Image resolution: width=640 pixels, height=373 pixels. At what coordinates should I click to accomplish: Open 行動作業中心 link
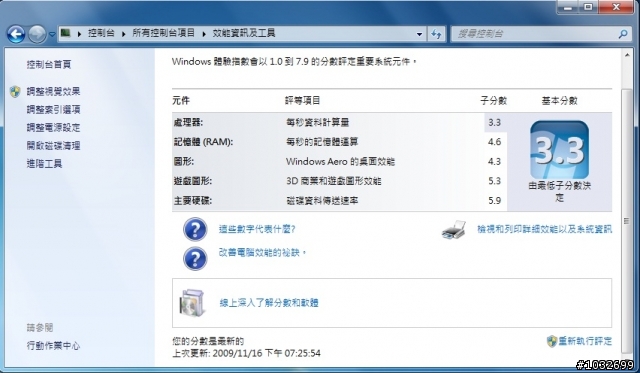53,346
